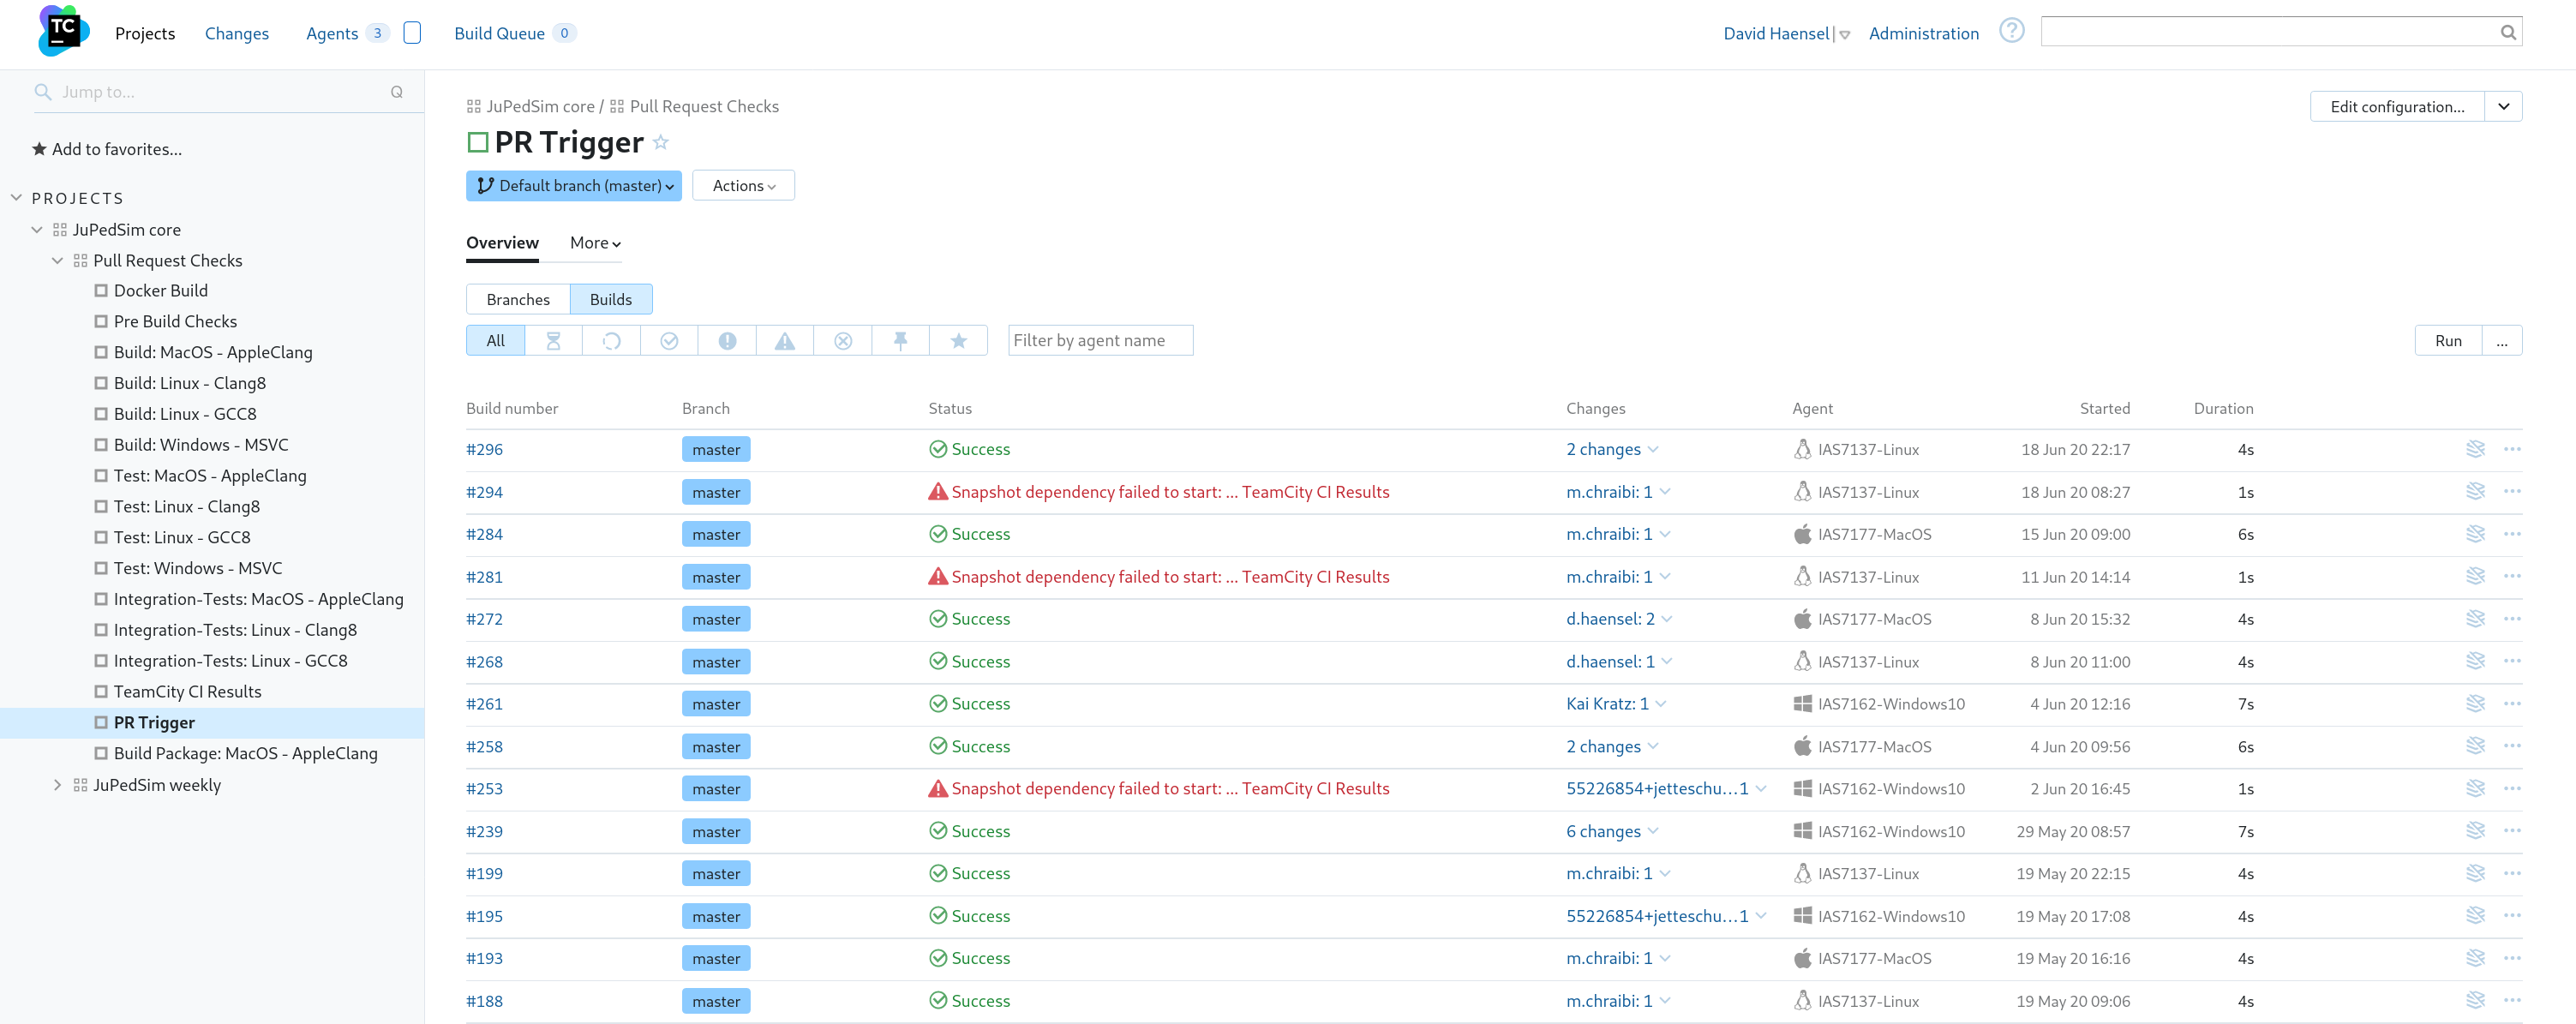Open the build chain stack icon for #272

click(2475, 619)
